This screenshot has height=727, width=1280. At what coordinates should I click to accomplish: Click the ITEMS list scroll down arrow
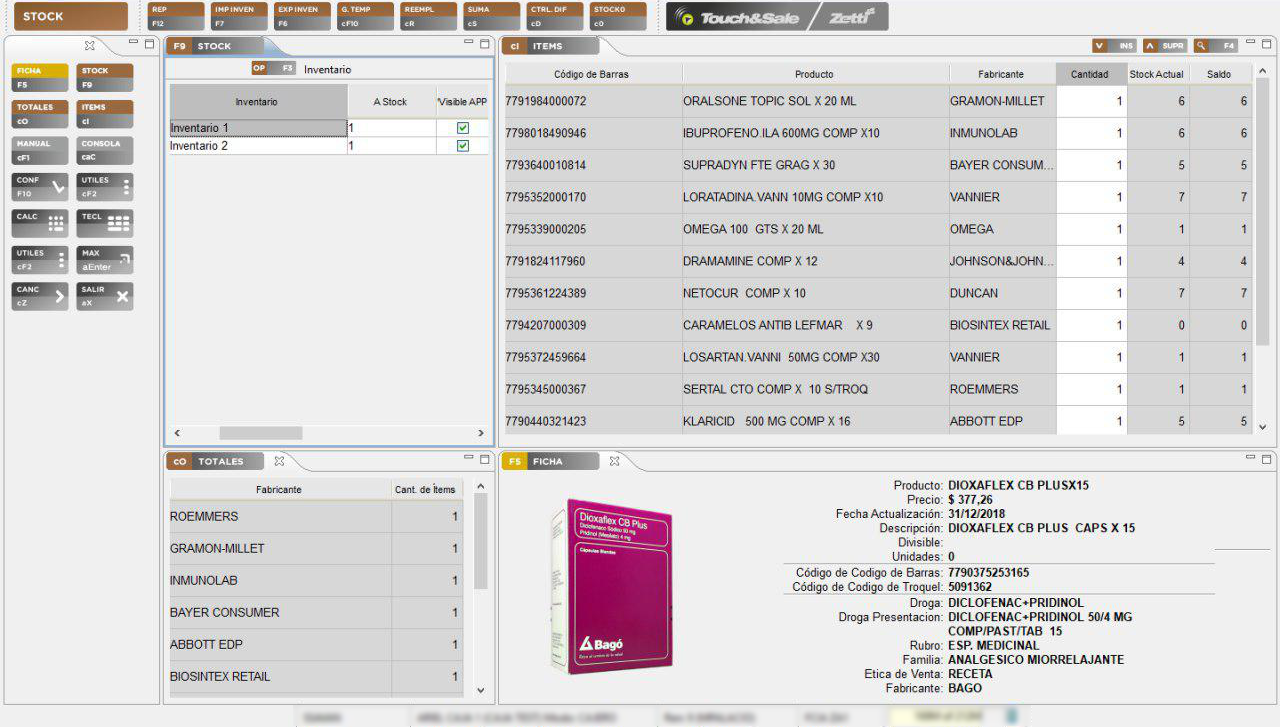coord(1262,427)
